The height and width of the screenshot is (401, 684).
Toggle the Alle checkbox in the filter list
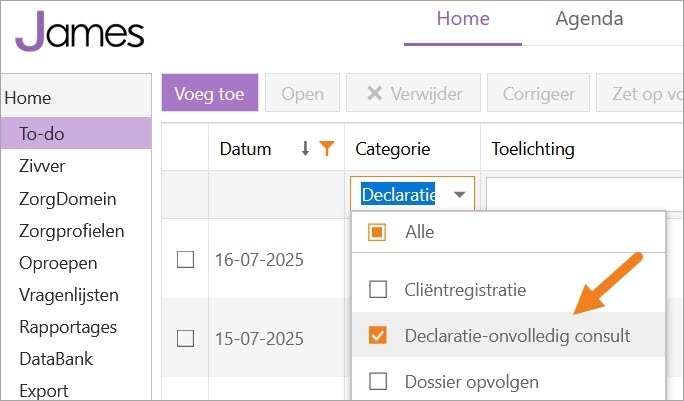tap(378, 232)
